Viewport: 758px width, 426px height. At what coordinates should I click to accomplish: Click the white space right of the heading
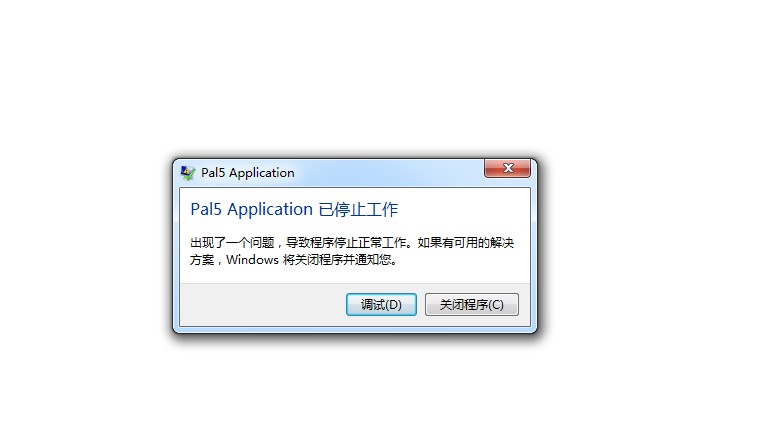462,209
